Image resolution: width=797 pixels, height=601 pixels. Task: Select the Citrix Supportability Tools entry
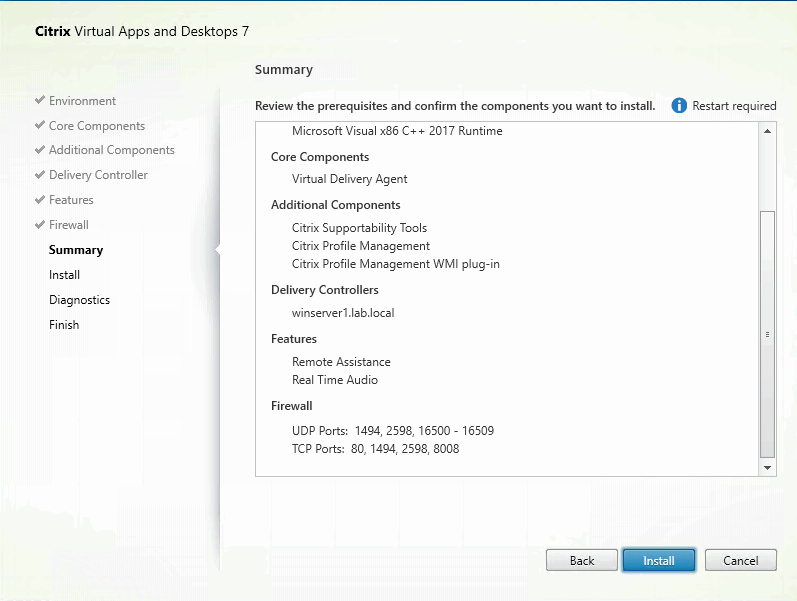tap(359, 228)
